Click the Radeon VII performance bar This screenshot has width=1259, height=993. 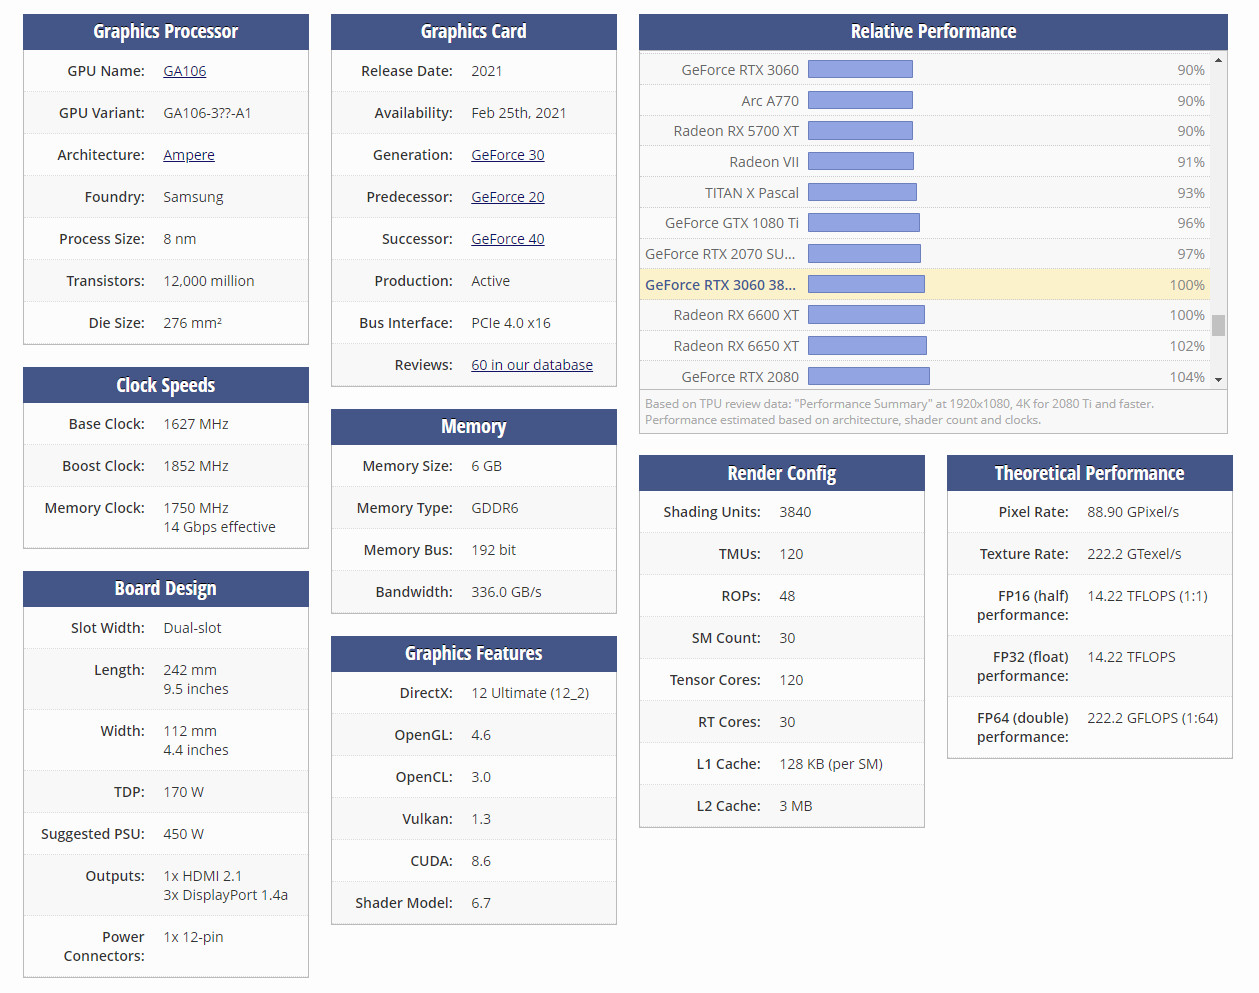coord(861,161)
